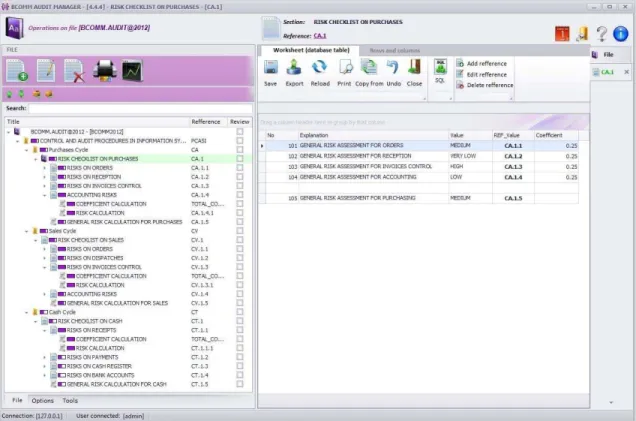Switch to the Rows and columns tab
Viewport: 636px width, 421px height.
click(x=395, y=51)
